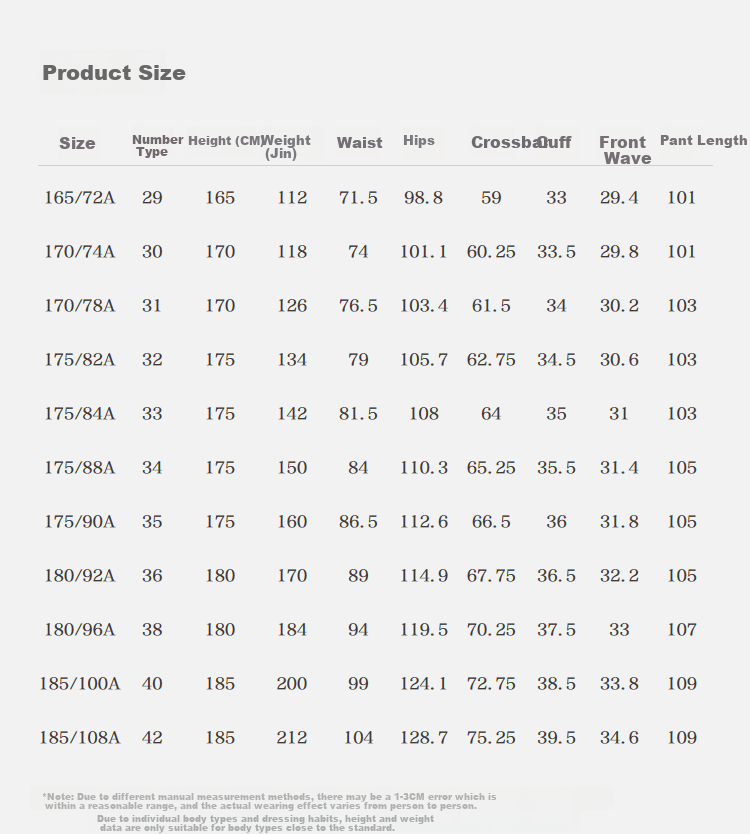The width and height of the screenshot is (750, 834).
Task: Click the Number Type column header
Action: 157,146
